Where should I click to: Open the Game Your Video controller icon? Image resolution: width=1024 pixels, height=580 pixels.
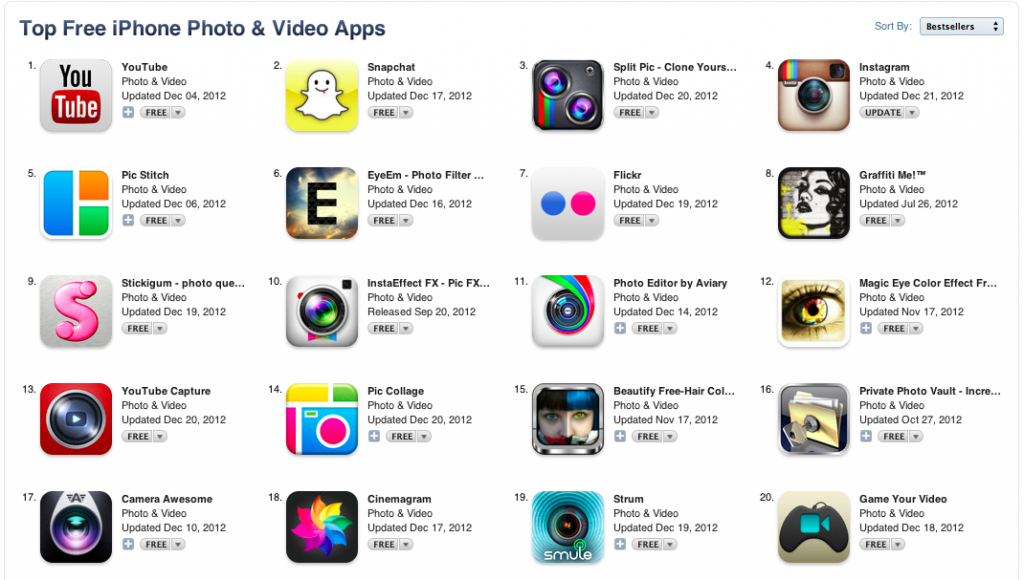[814, 527]
